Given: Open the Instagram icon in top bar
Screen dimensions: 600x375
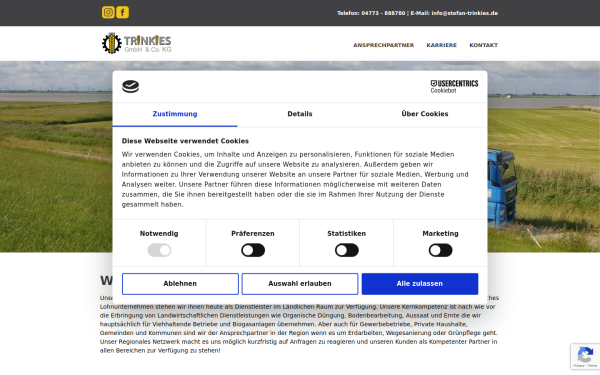Looking at the screenshot, I should [x=108, y=12].
